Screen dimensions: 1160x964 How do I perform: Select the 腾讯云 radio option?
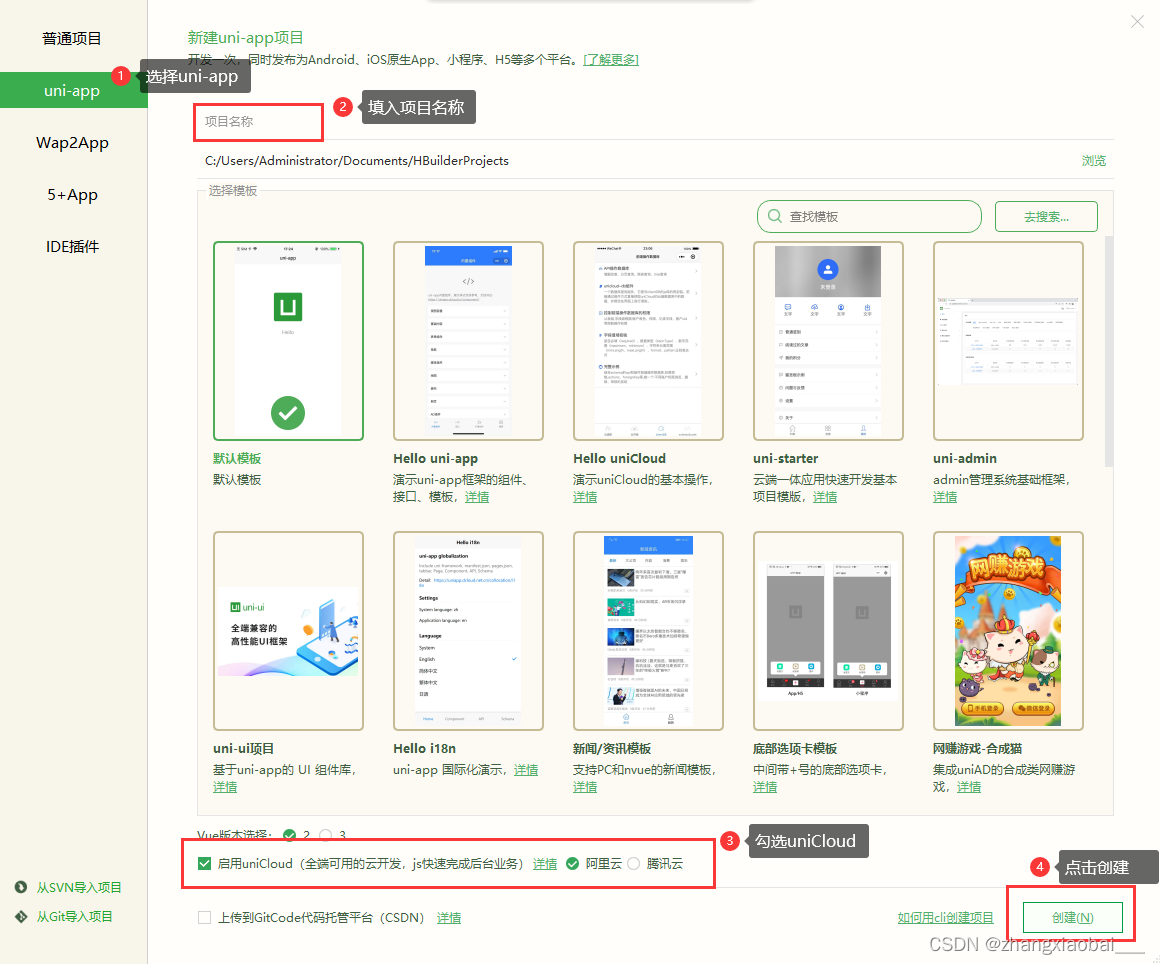point(633,863)
